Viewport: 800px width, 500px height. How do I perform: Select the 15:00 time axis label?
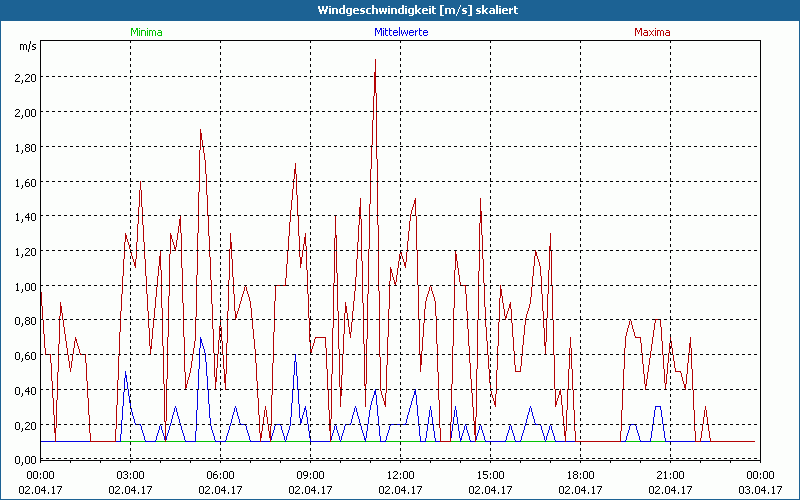[x=490, y=475]
